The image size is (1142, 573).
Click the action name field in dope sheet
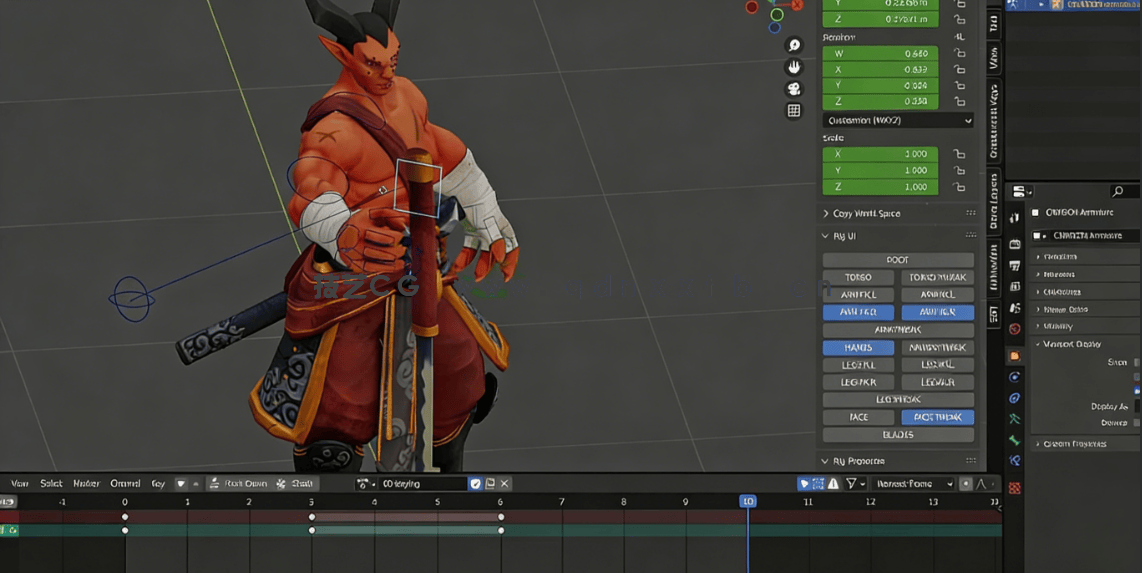point(422,483)
